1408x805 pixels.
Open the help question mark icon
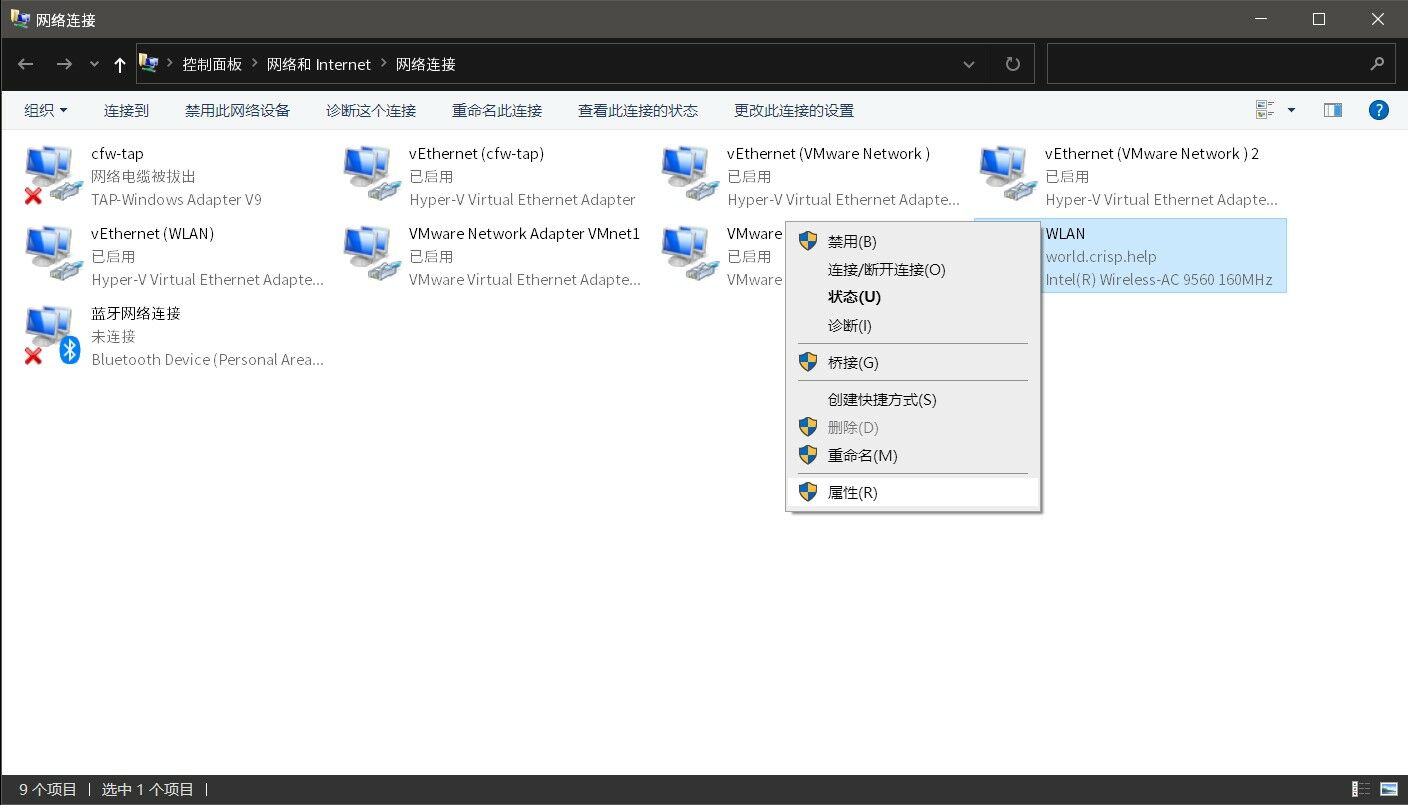tap(1378, 110)
